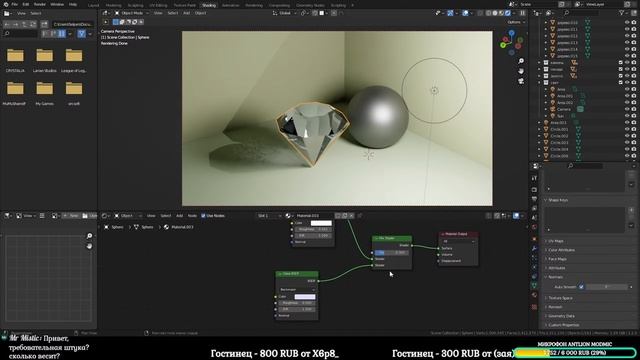Toggle viewport overlays button
Viewport: 640px width, 360px height.
pos(465,13)
